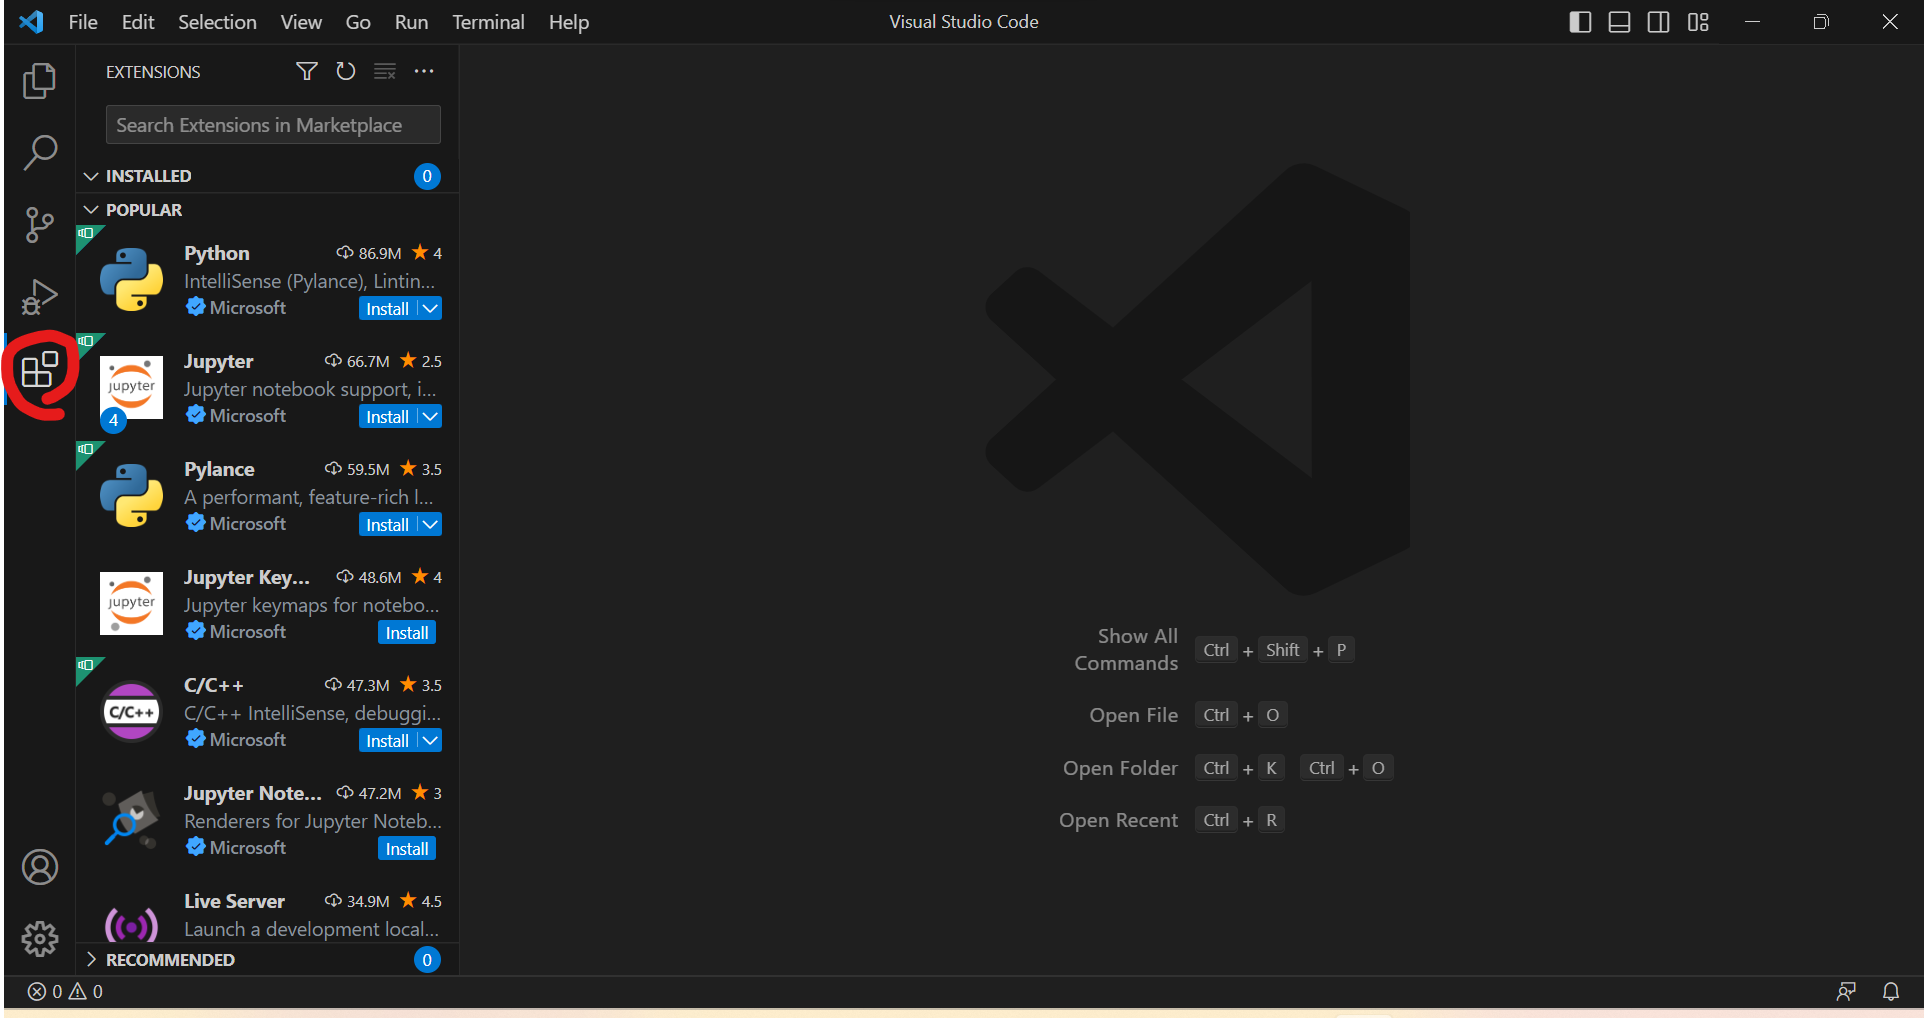Toggle the Secondary Side Bar layout icon

[1658, 22]
